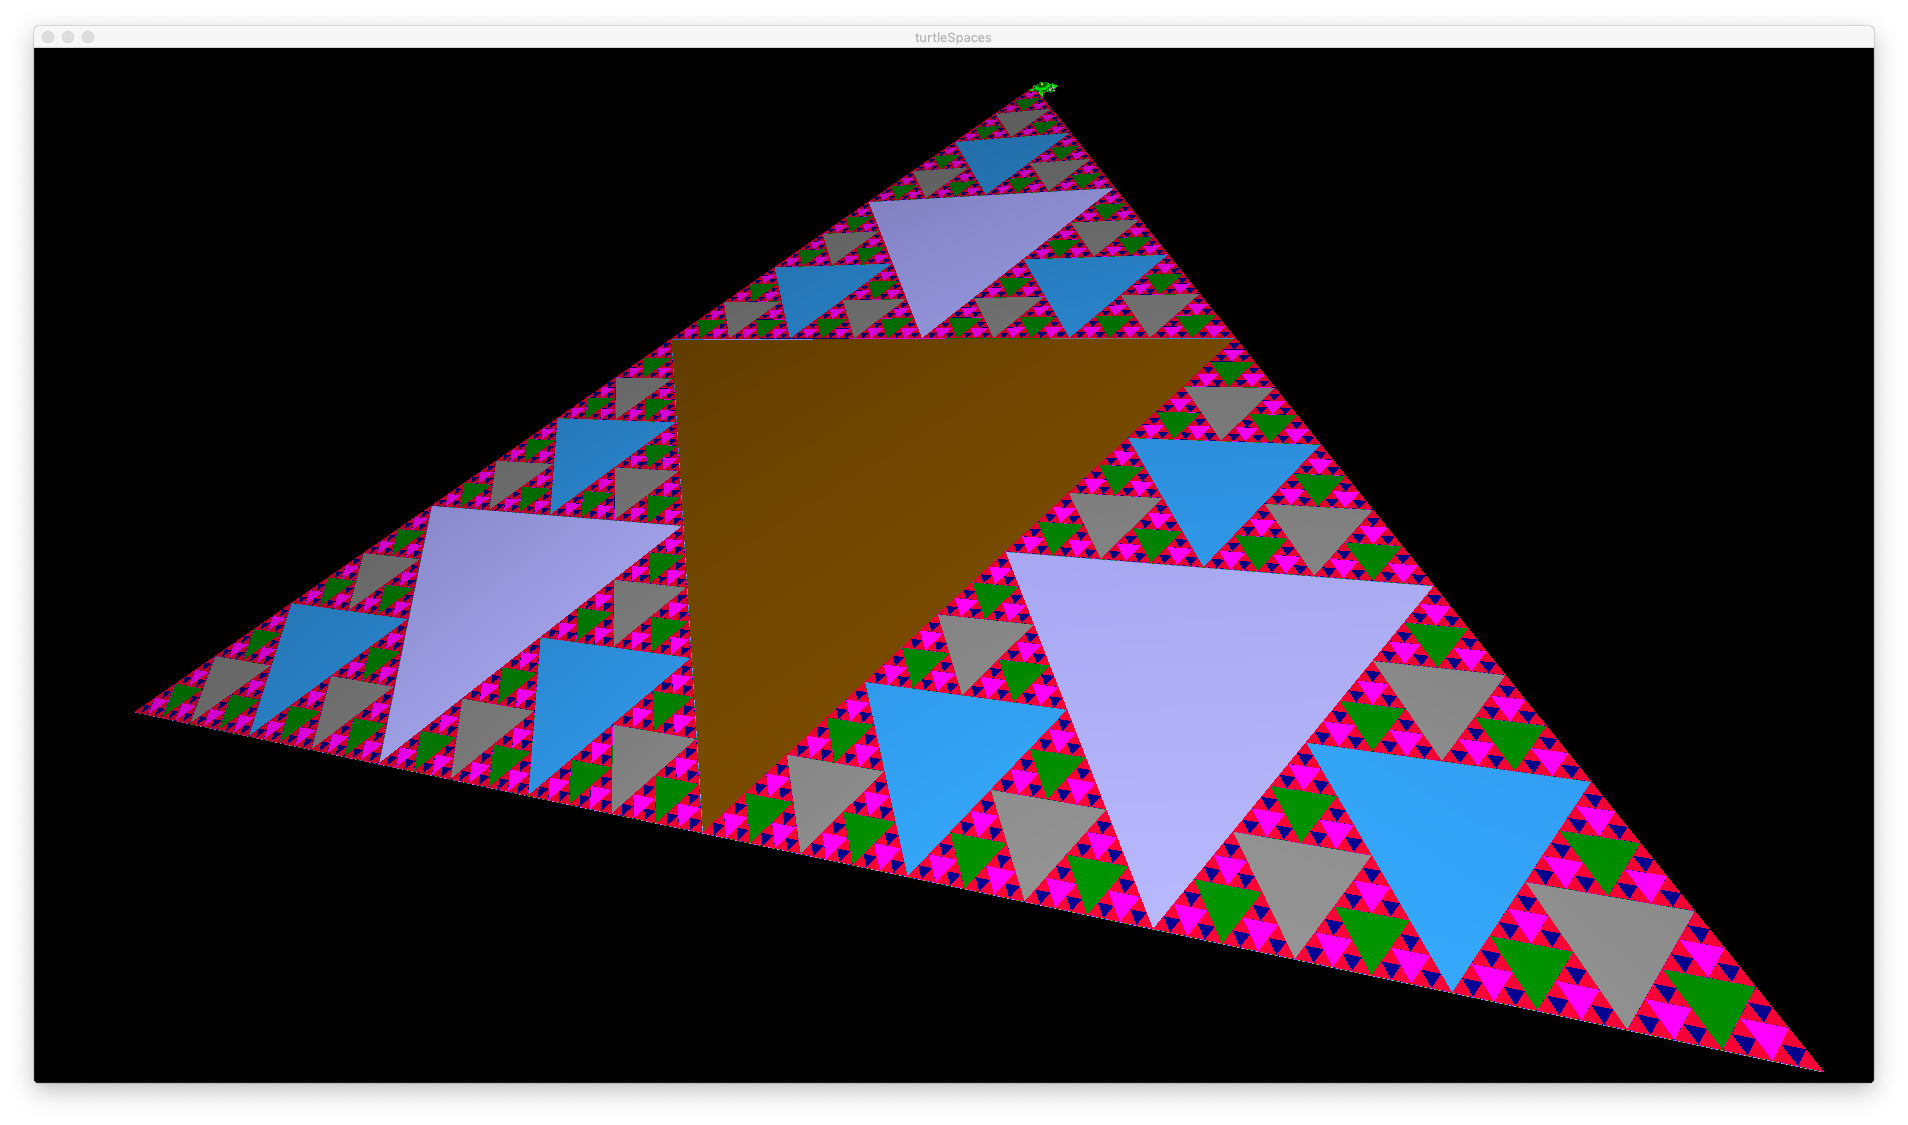Close the turtleSpaces window
1908x1125 pixels.
click(48, 37)
